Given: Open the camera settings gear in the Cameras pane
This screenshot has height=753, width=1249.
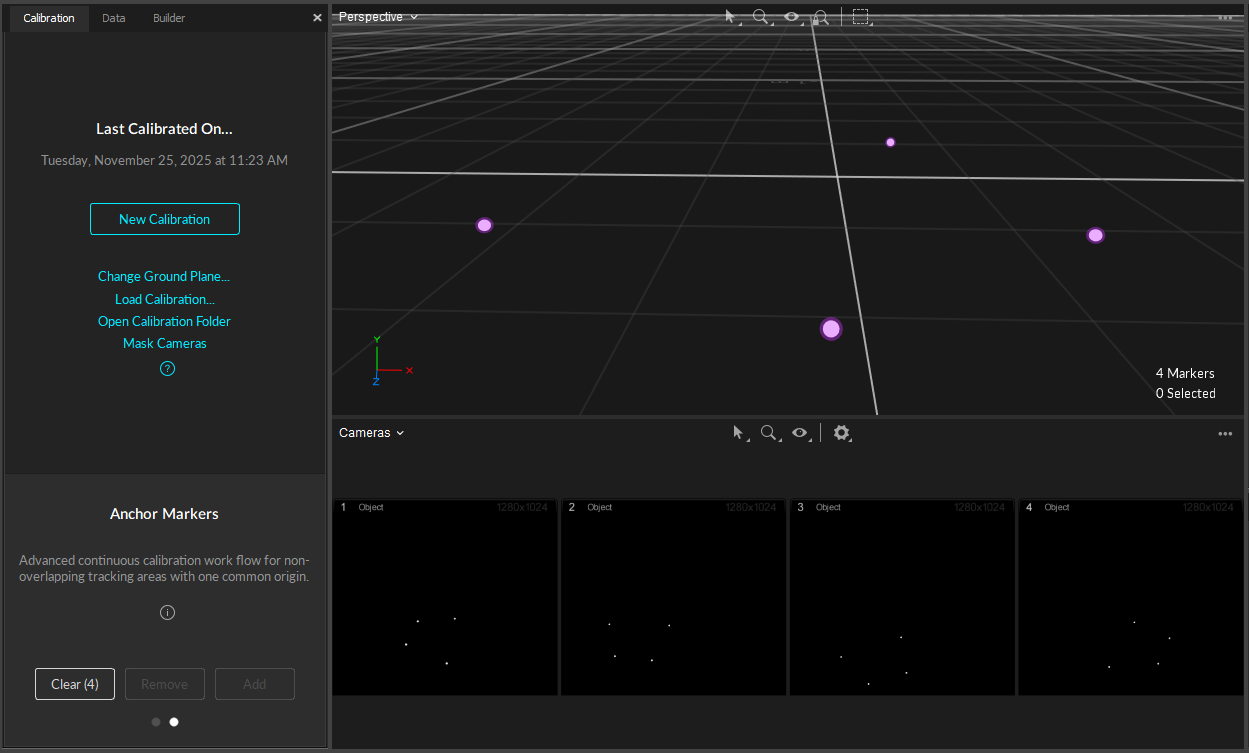Looking at the screenshot, I should click(x=841, y=433).
